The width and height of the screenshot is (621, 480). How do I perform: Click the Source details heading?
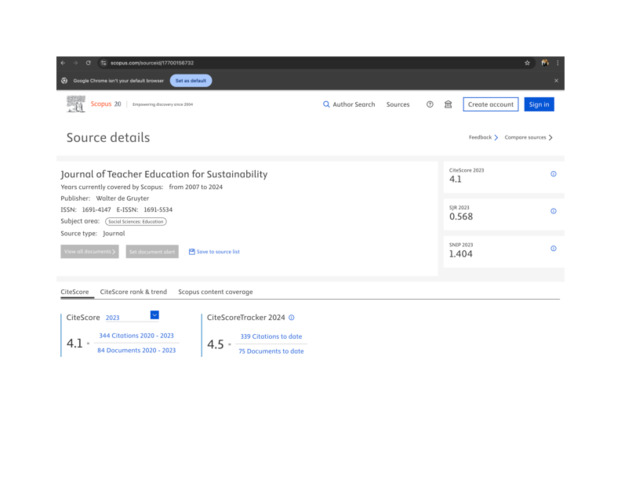(x=108, y=137)
